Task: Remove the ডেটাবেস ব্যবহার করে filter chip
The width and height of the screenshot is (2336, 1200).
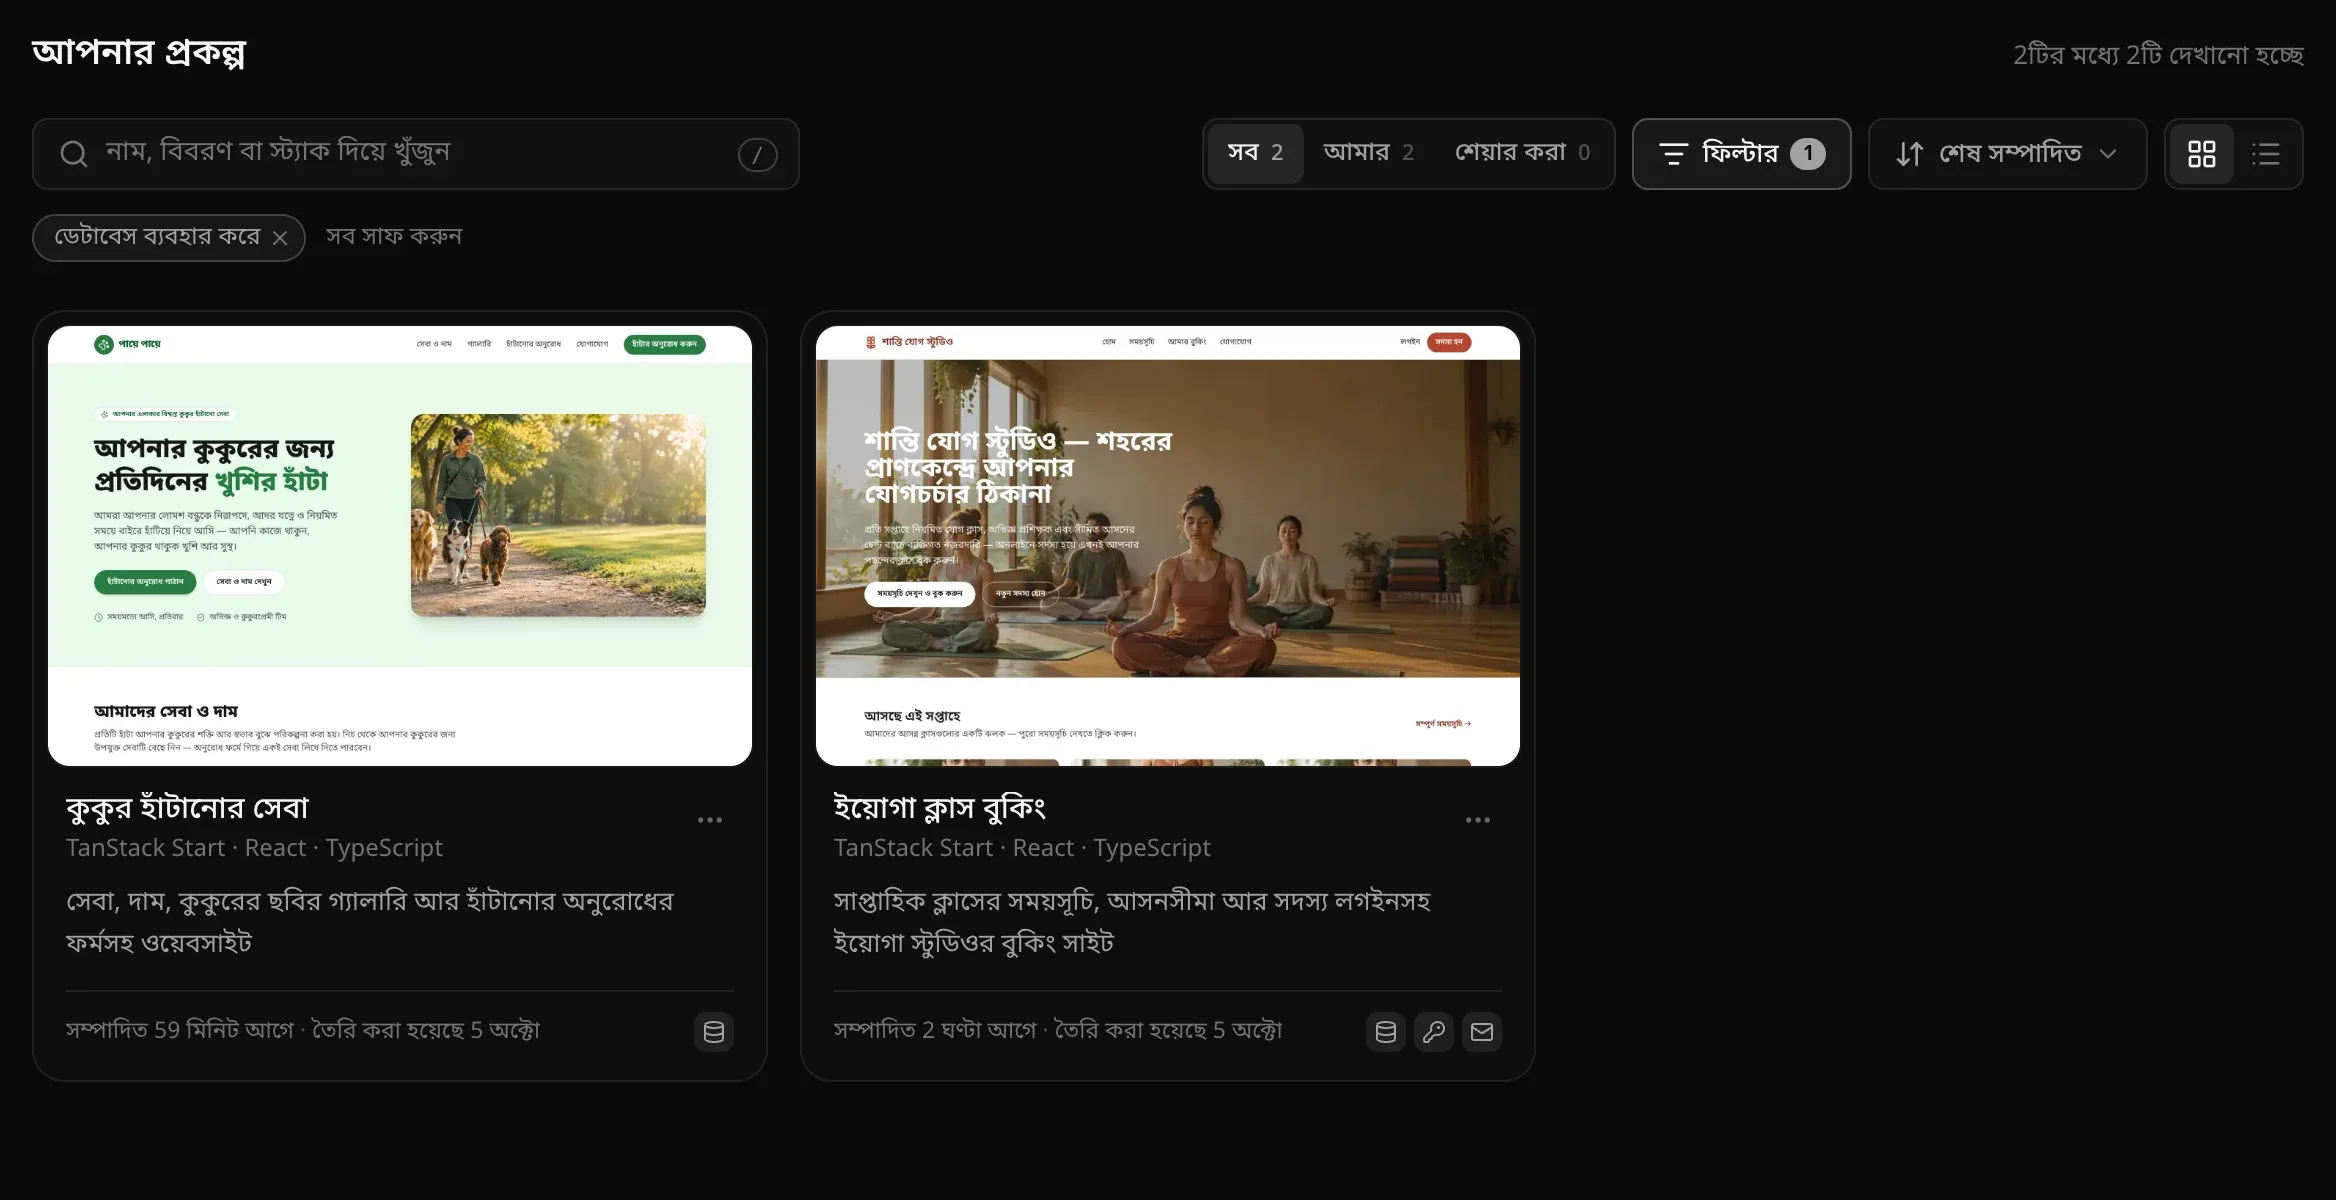Action: 280,238
